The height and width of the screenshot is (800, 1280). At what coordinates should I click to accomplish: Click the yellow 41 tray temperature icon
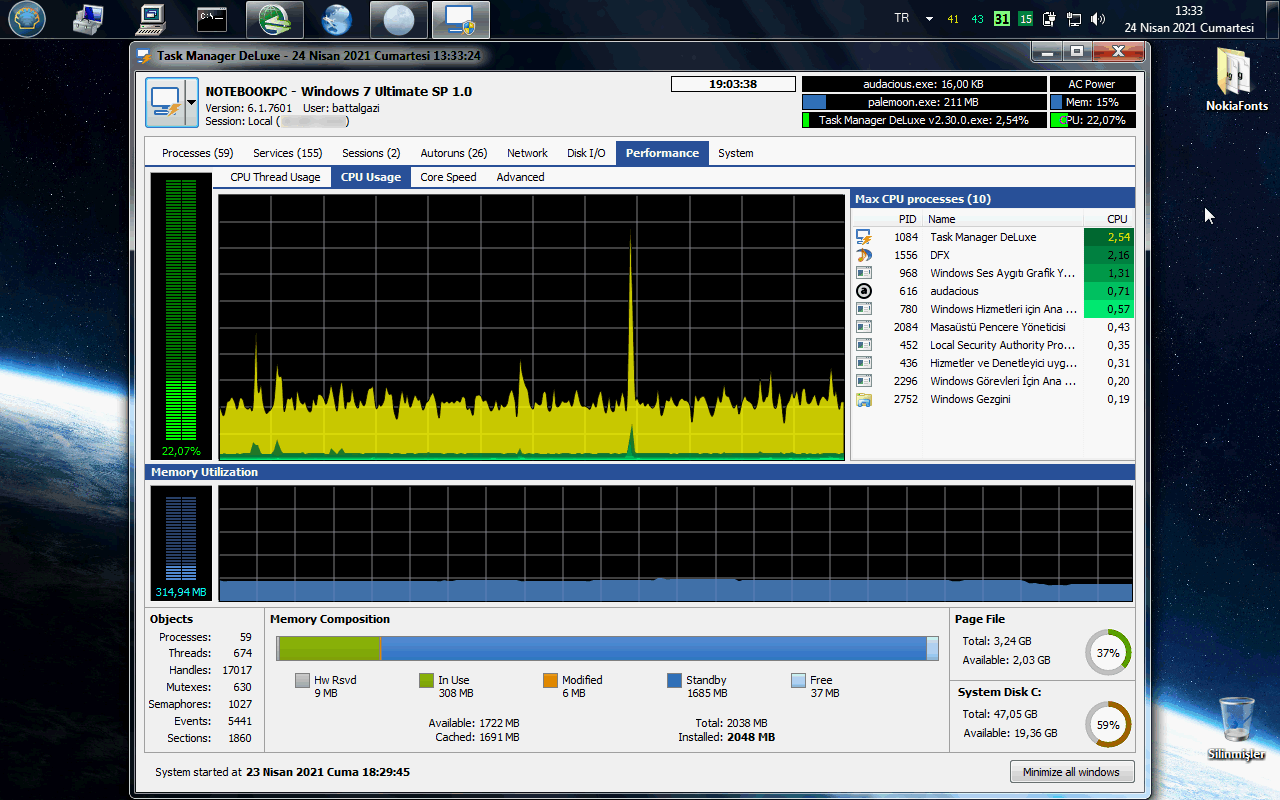tap(953, 19)
